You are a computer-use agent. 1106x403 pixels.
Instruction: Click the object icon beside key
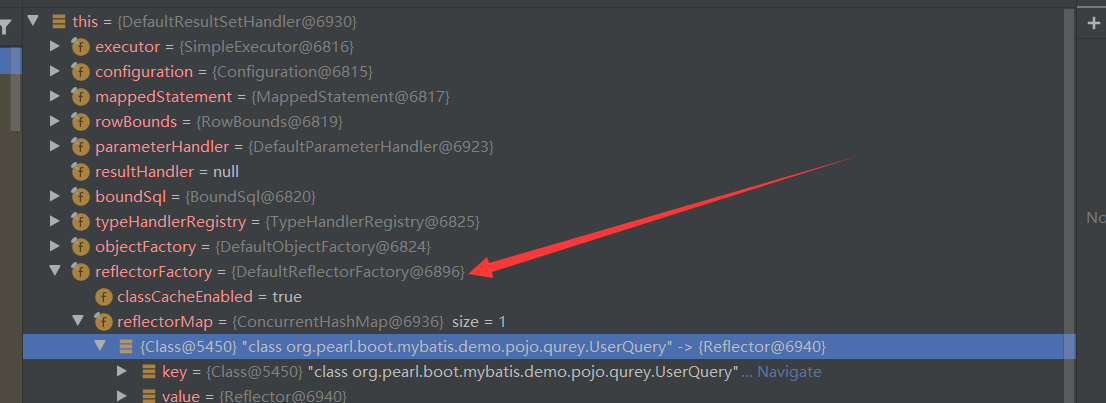(149, 371)
